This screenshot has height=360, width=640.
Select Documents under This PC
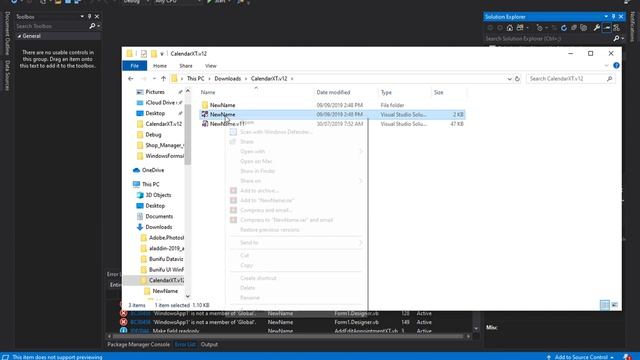tap(159, 216)
